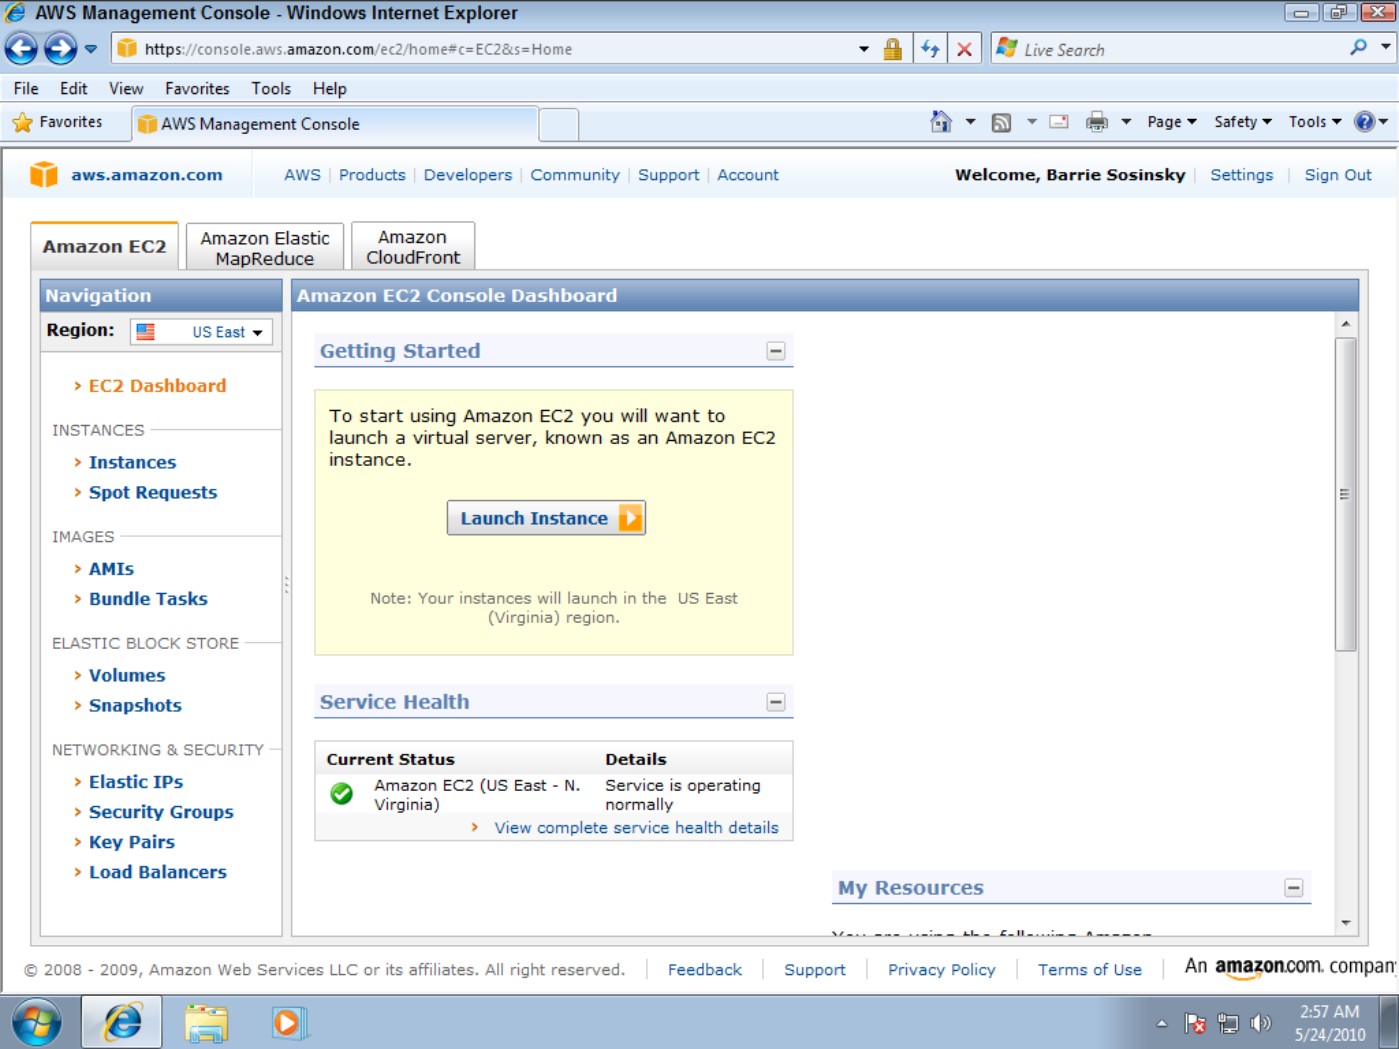Viewport: 1399px width, 1049px height.
Task: Switch to the Amazon EC2 tab
Action: point(105,246)
